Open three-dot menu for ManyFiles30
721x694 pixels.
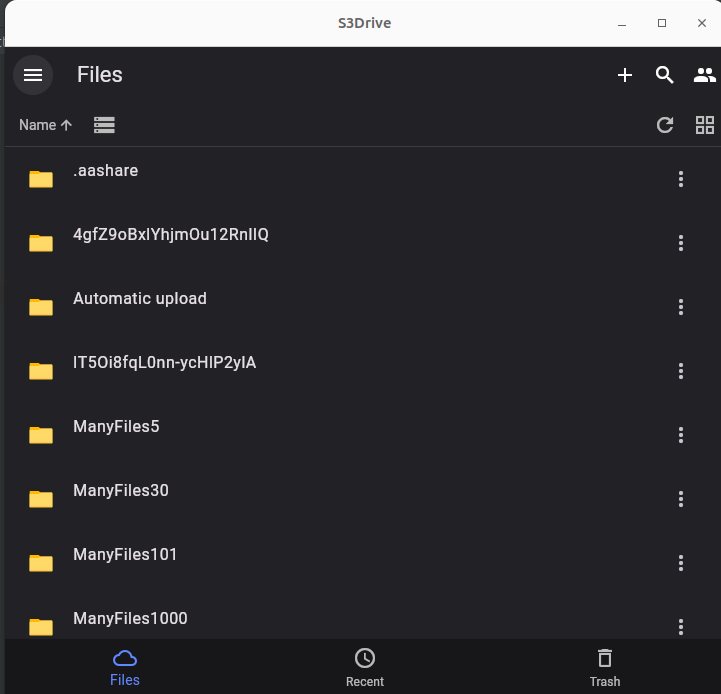[681, 499]
